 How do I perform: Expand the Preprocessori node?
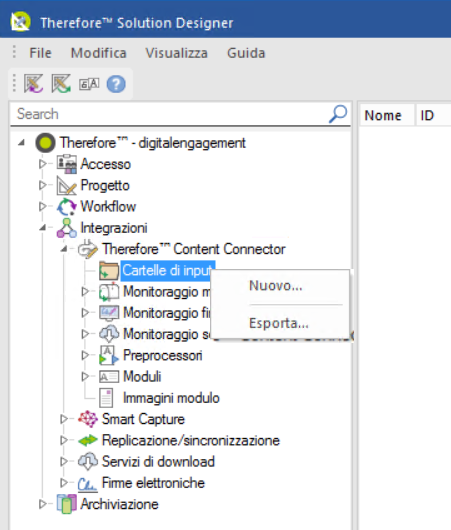tap(85, 355)
